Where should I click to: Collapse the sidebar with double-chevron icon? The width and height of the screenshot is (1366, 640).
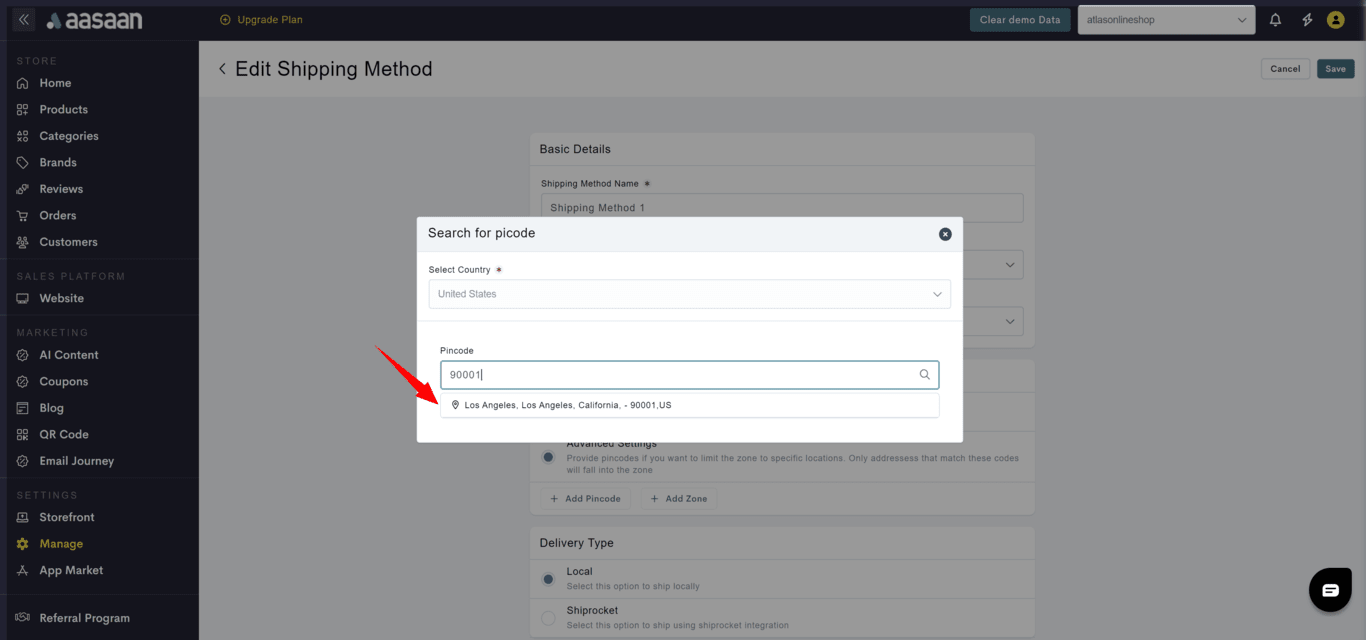[x=24, y=20]
